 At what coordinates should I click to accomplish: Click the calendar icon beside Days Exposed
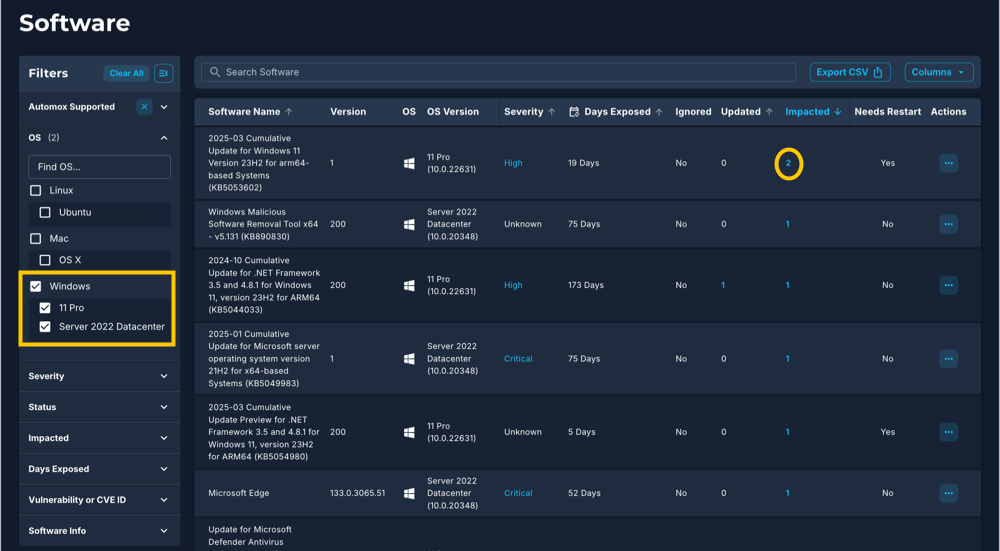tap(573, 112)
